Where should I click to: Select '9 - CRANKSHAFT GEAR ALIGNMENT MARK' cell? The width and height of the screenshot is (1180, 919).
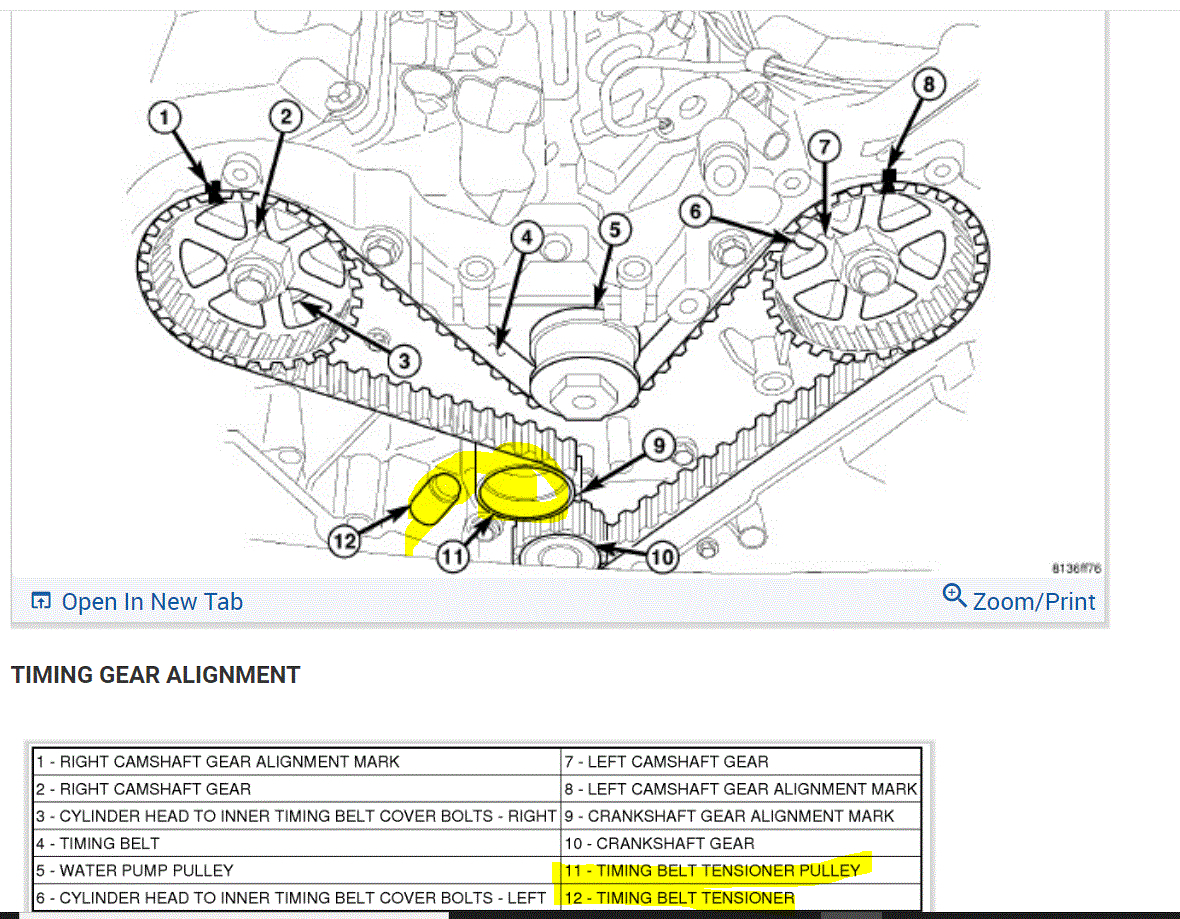point(741,816)
